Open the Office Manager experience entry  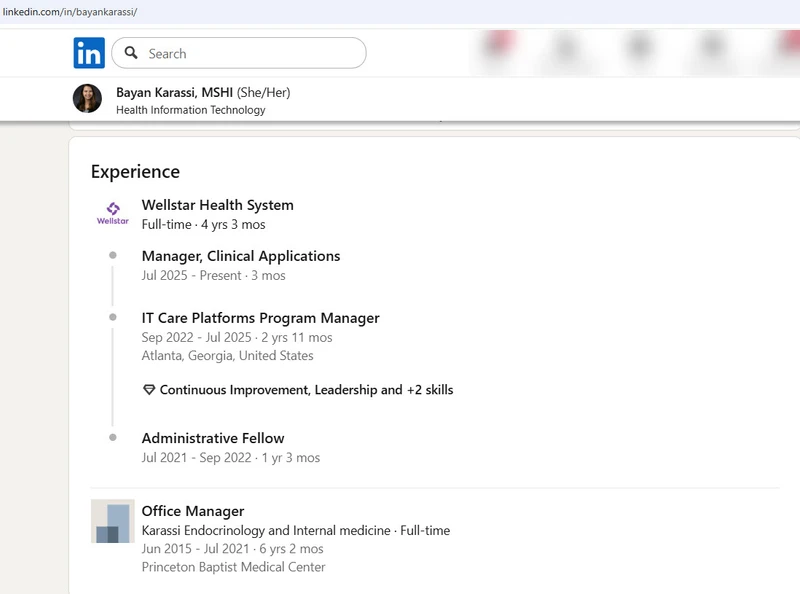(193, 511)
